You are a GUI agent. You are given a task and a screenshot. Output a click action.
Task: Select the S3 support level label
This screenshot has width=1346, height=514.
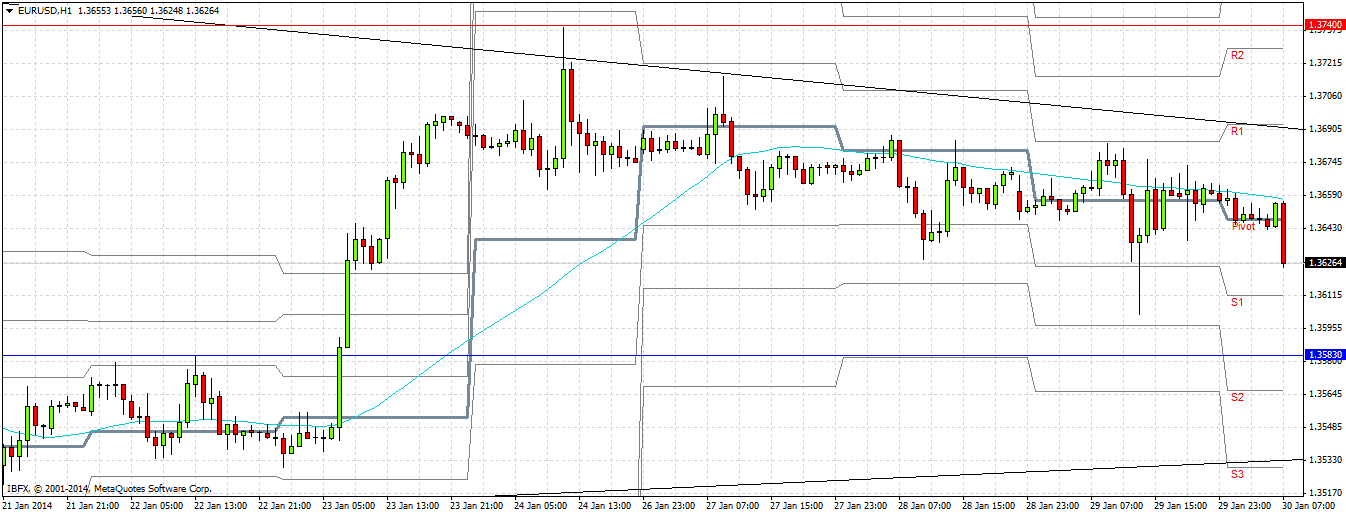tap(1237, 473)
